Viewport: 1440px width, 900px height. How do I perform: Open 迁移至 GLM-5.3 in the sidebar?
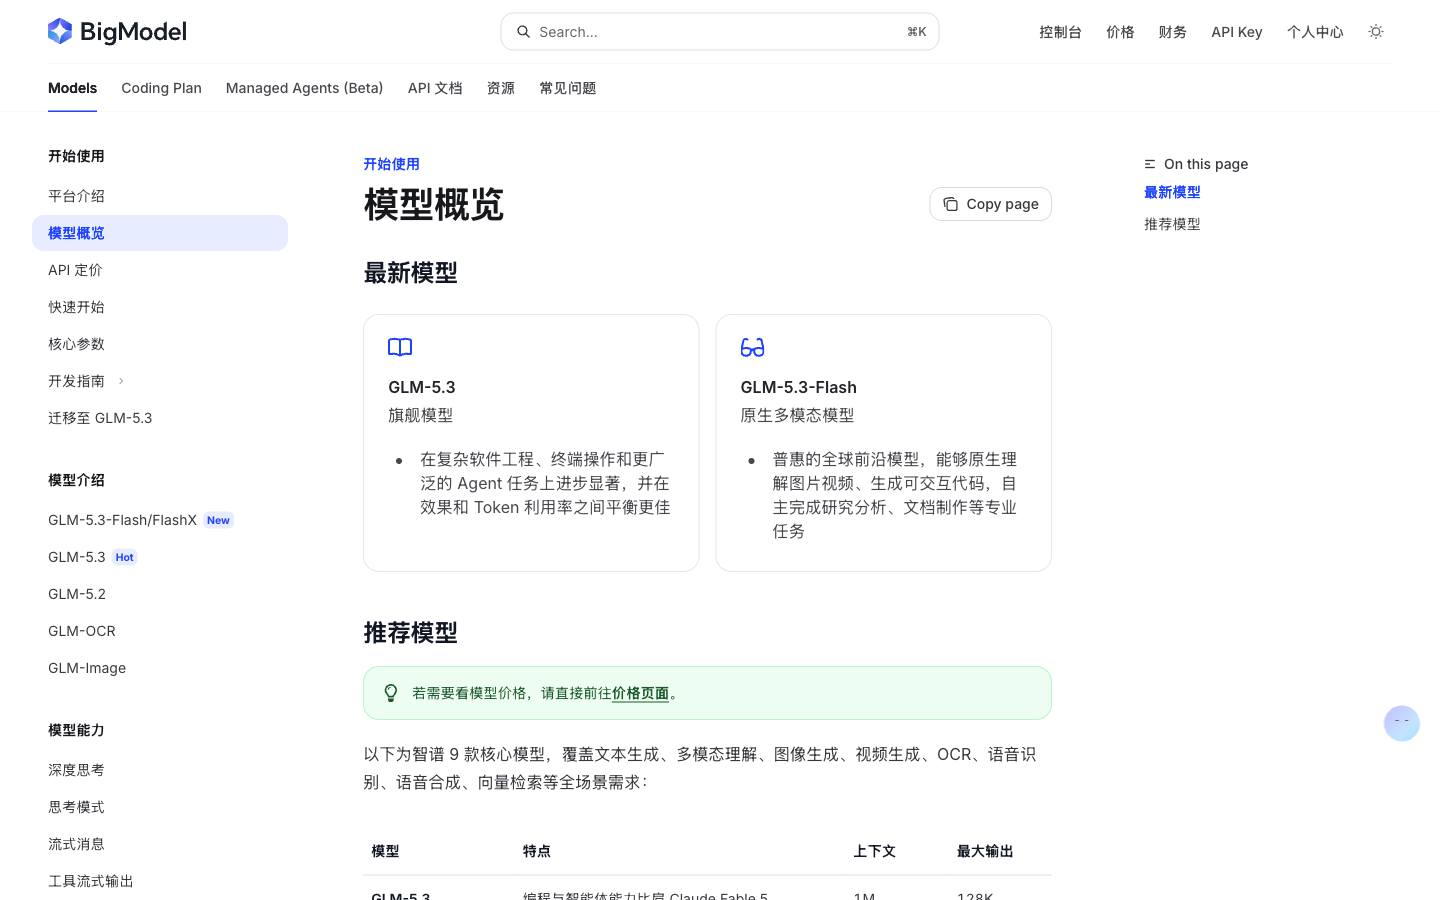(160, 418)
